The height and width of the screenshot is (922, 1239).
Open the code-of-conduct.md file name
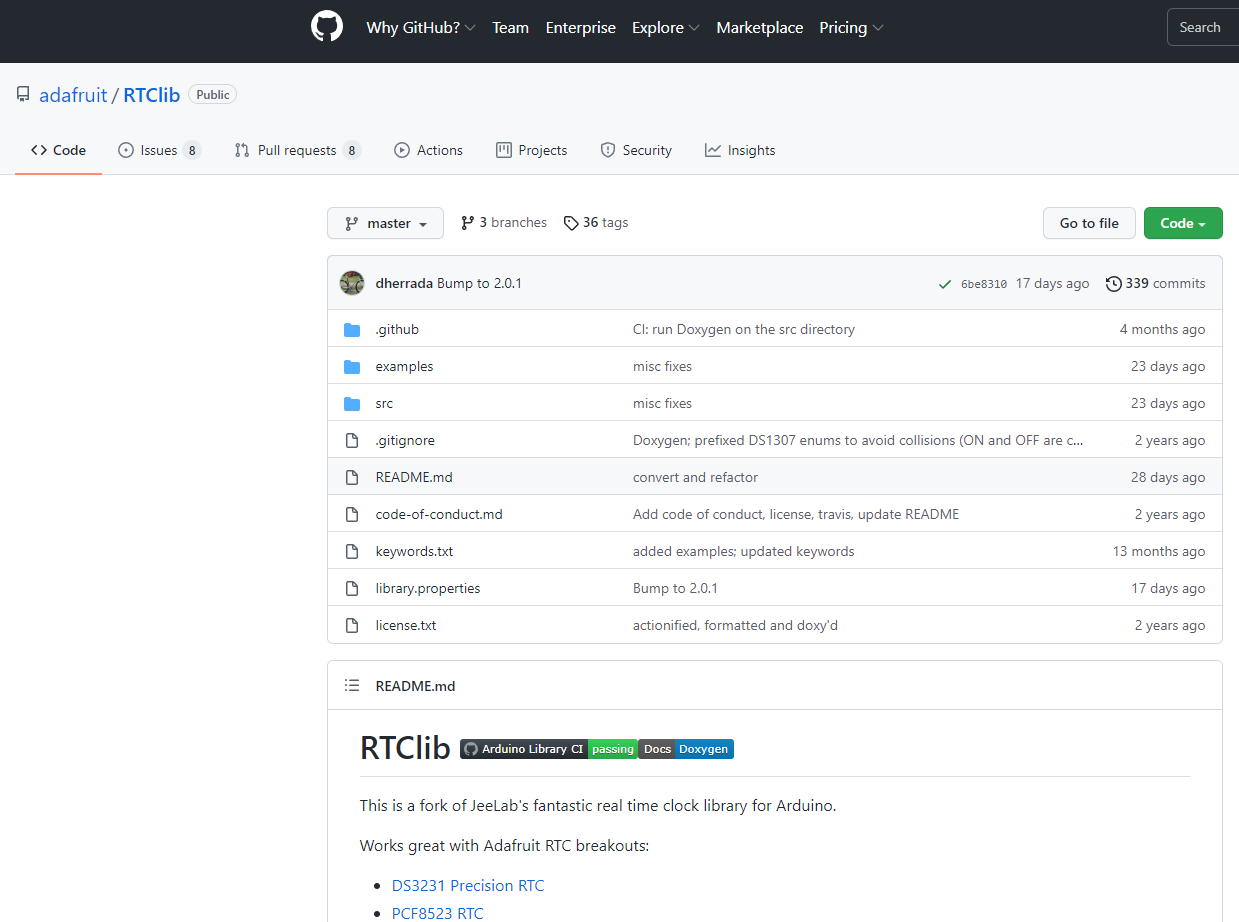(x=439, y=515)
